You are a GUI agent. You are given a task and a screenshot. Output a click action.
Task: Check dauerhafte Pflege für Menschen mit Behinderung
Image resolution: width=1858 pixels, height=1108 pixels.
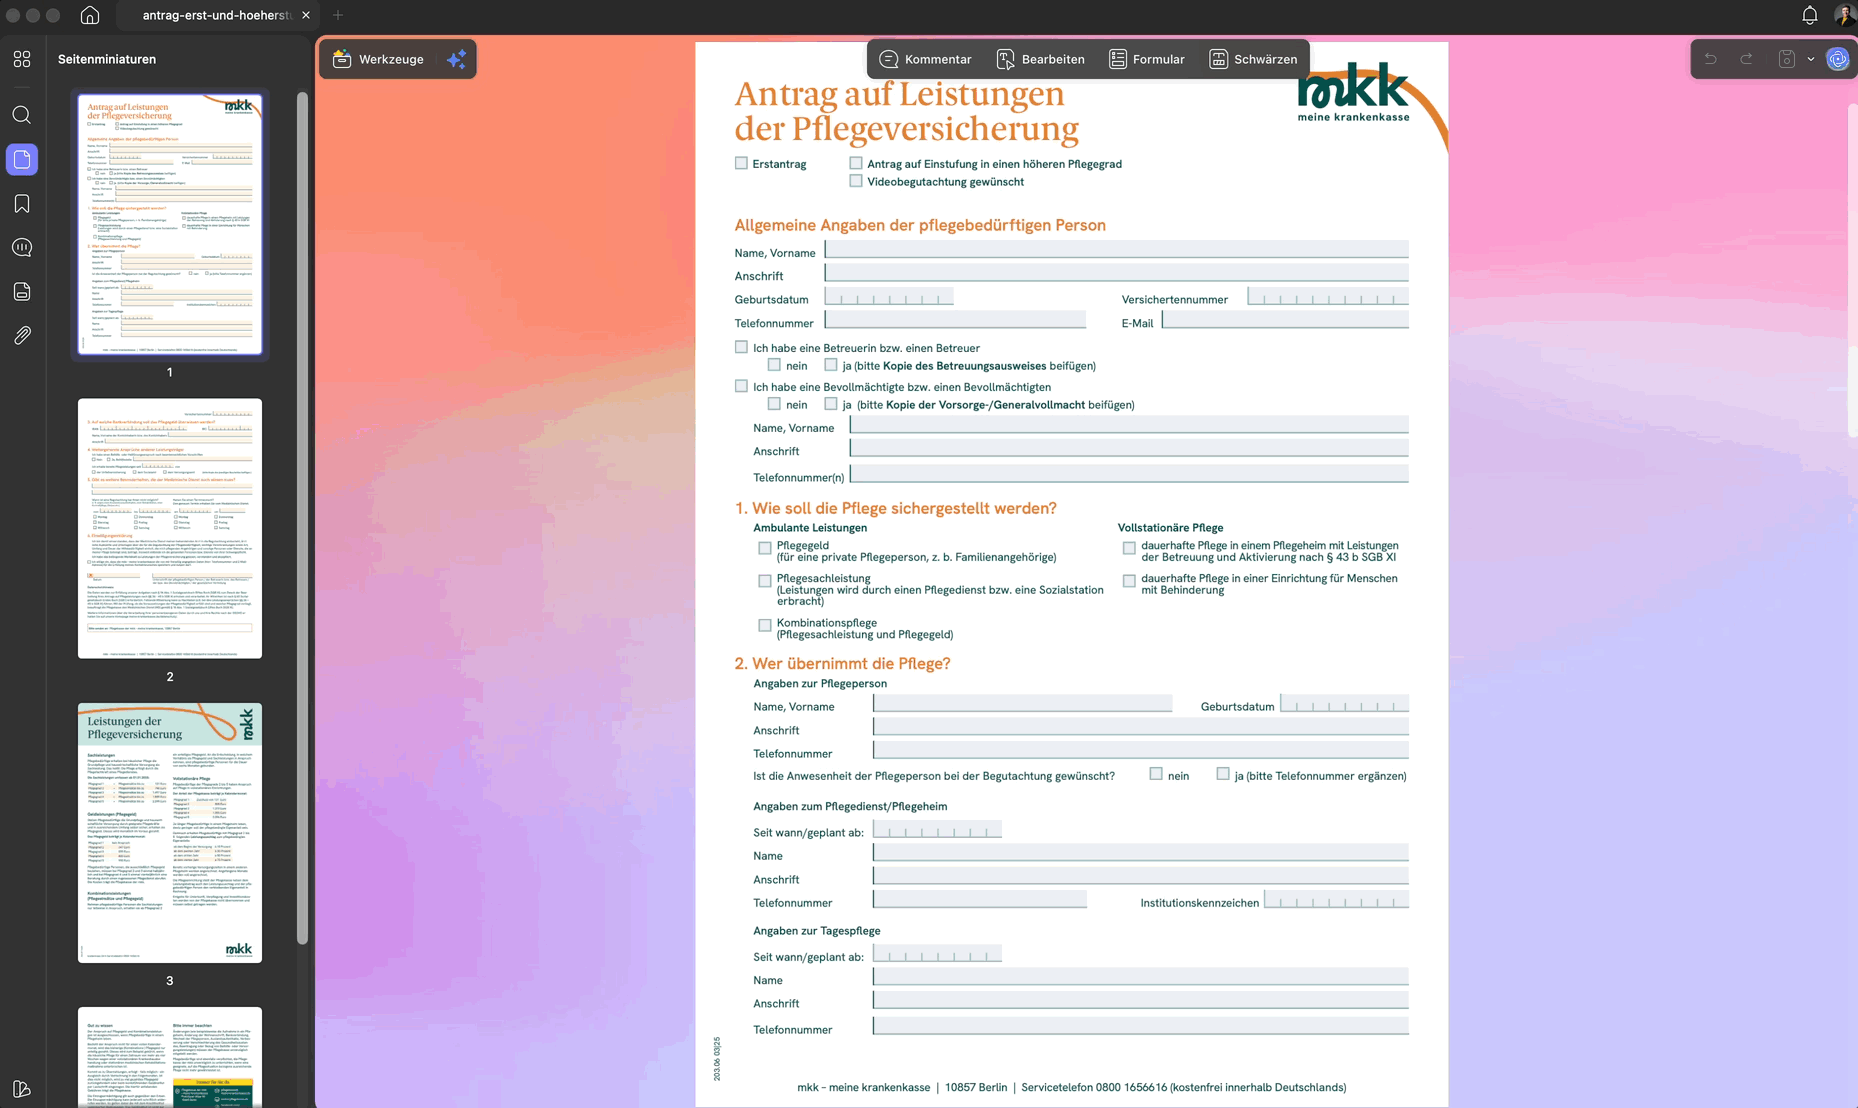[1129, 581]
